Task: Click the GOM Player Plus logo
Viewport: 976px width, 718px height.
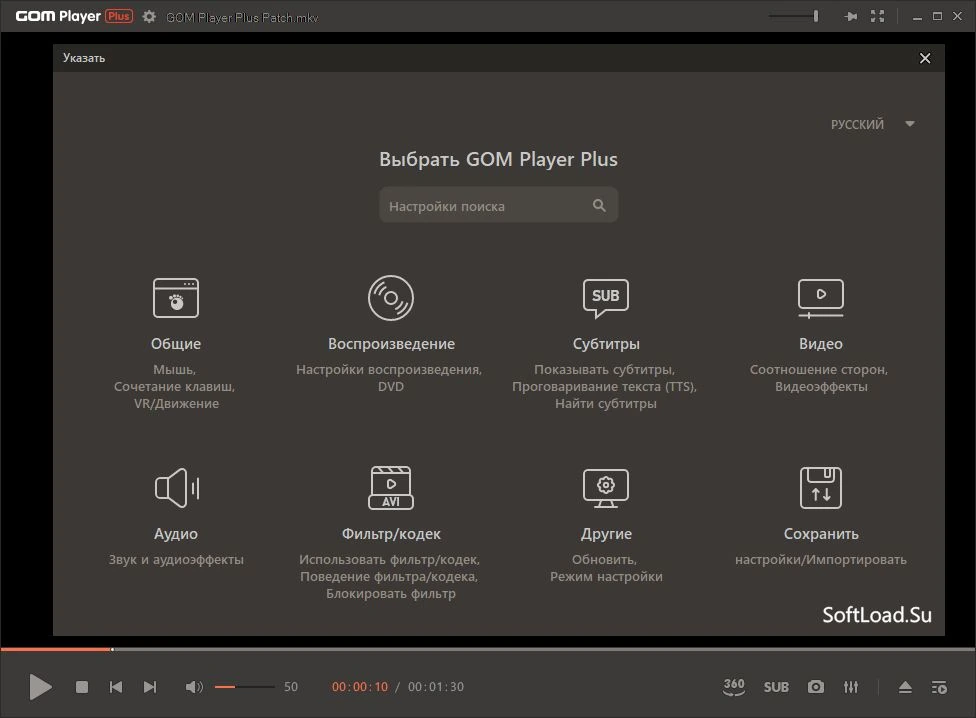Action: (74, 16)
